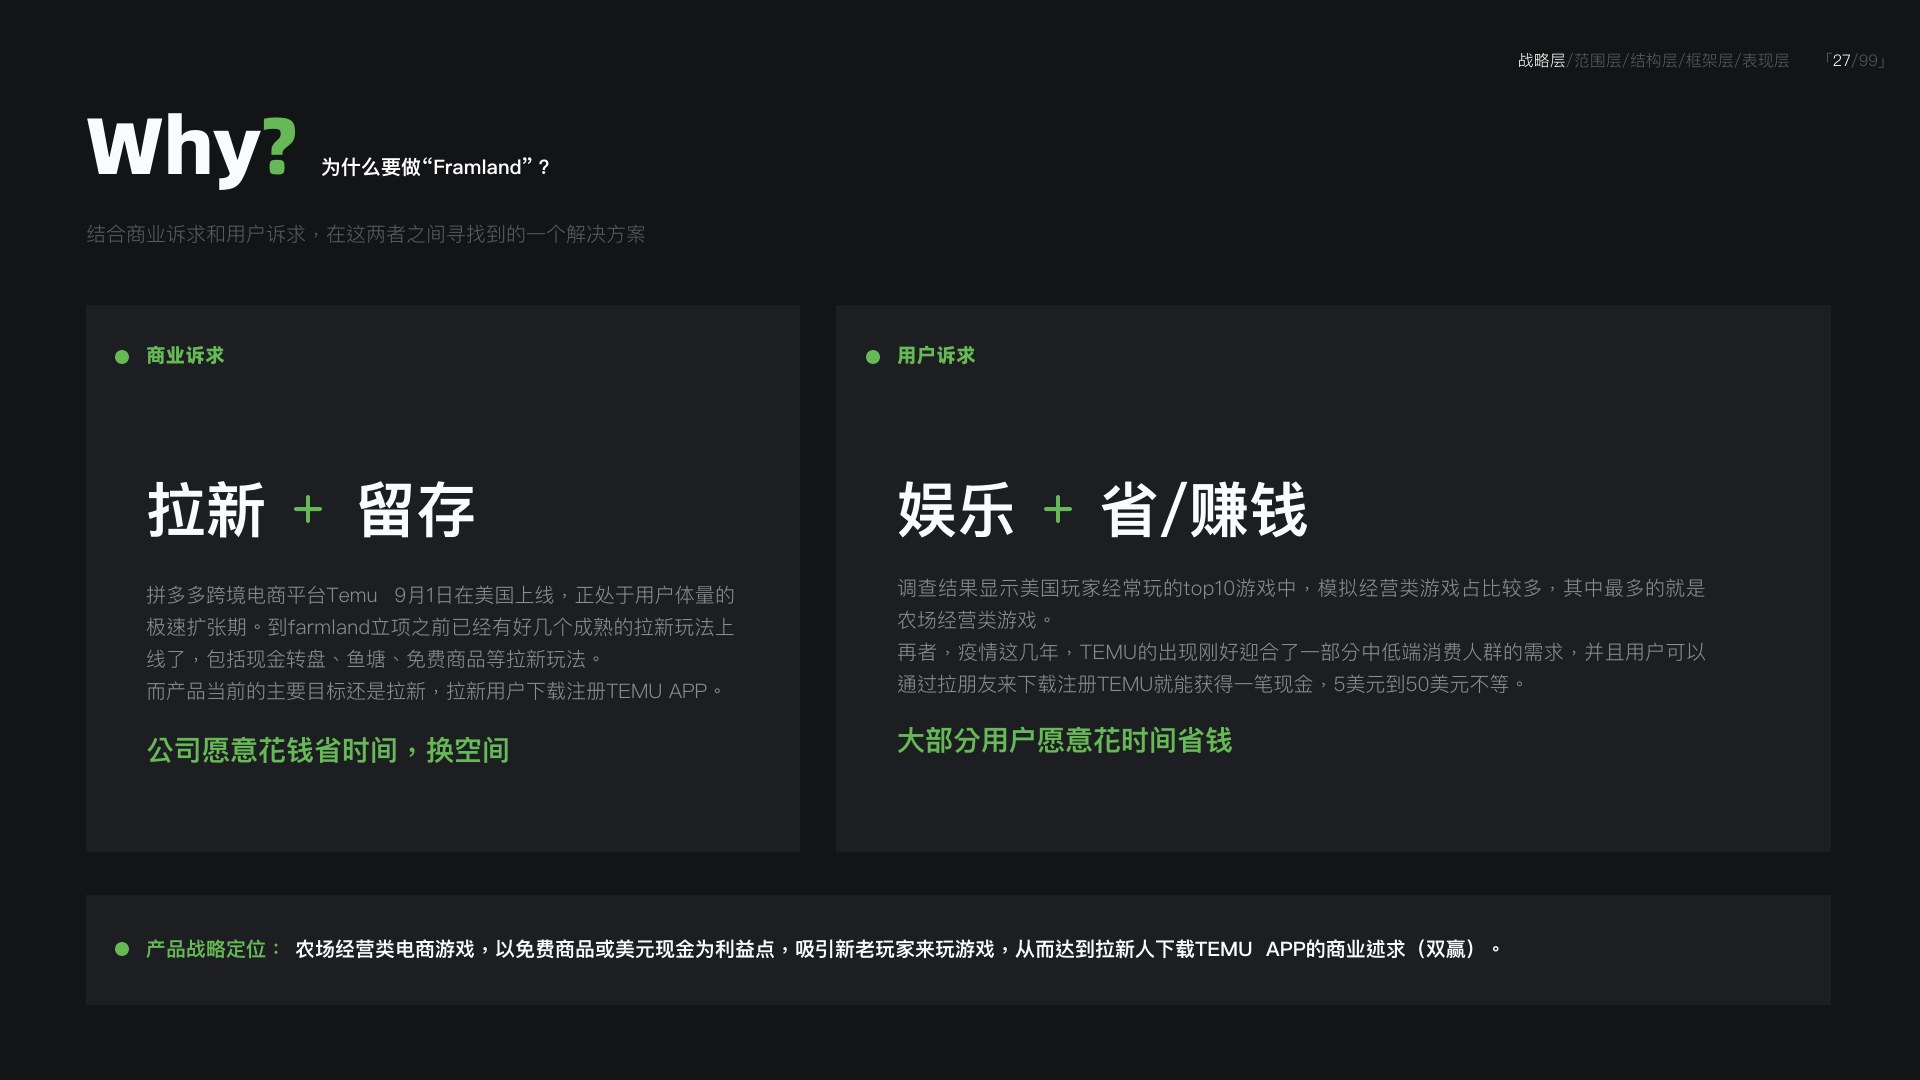Click the green bullet beside 商业诉求
The height and width of the screenshot is (1080, 1920).
click(122, 357)
